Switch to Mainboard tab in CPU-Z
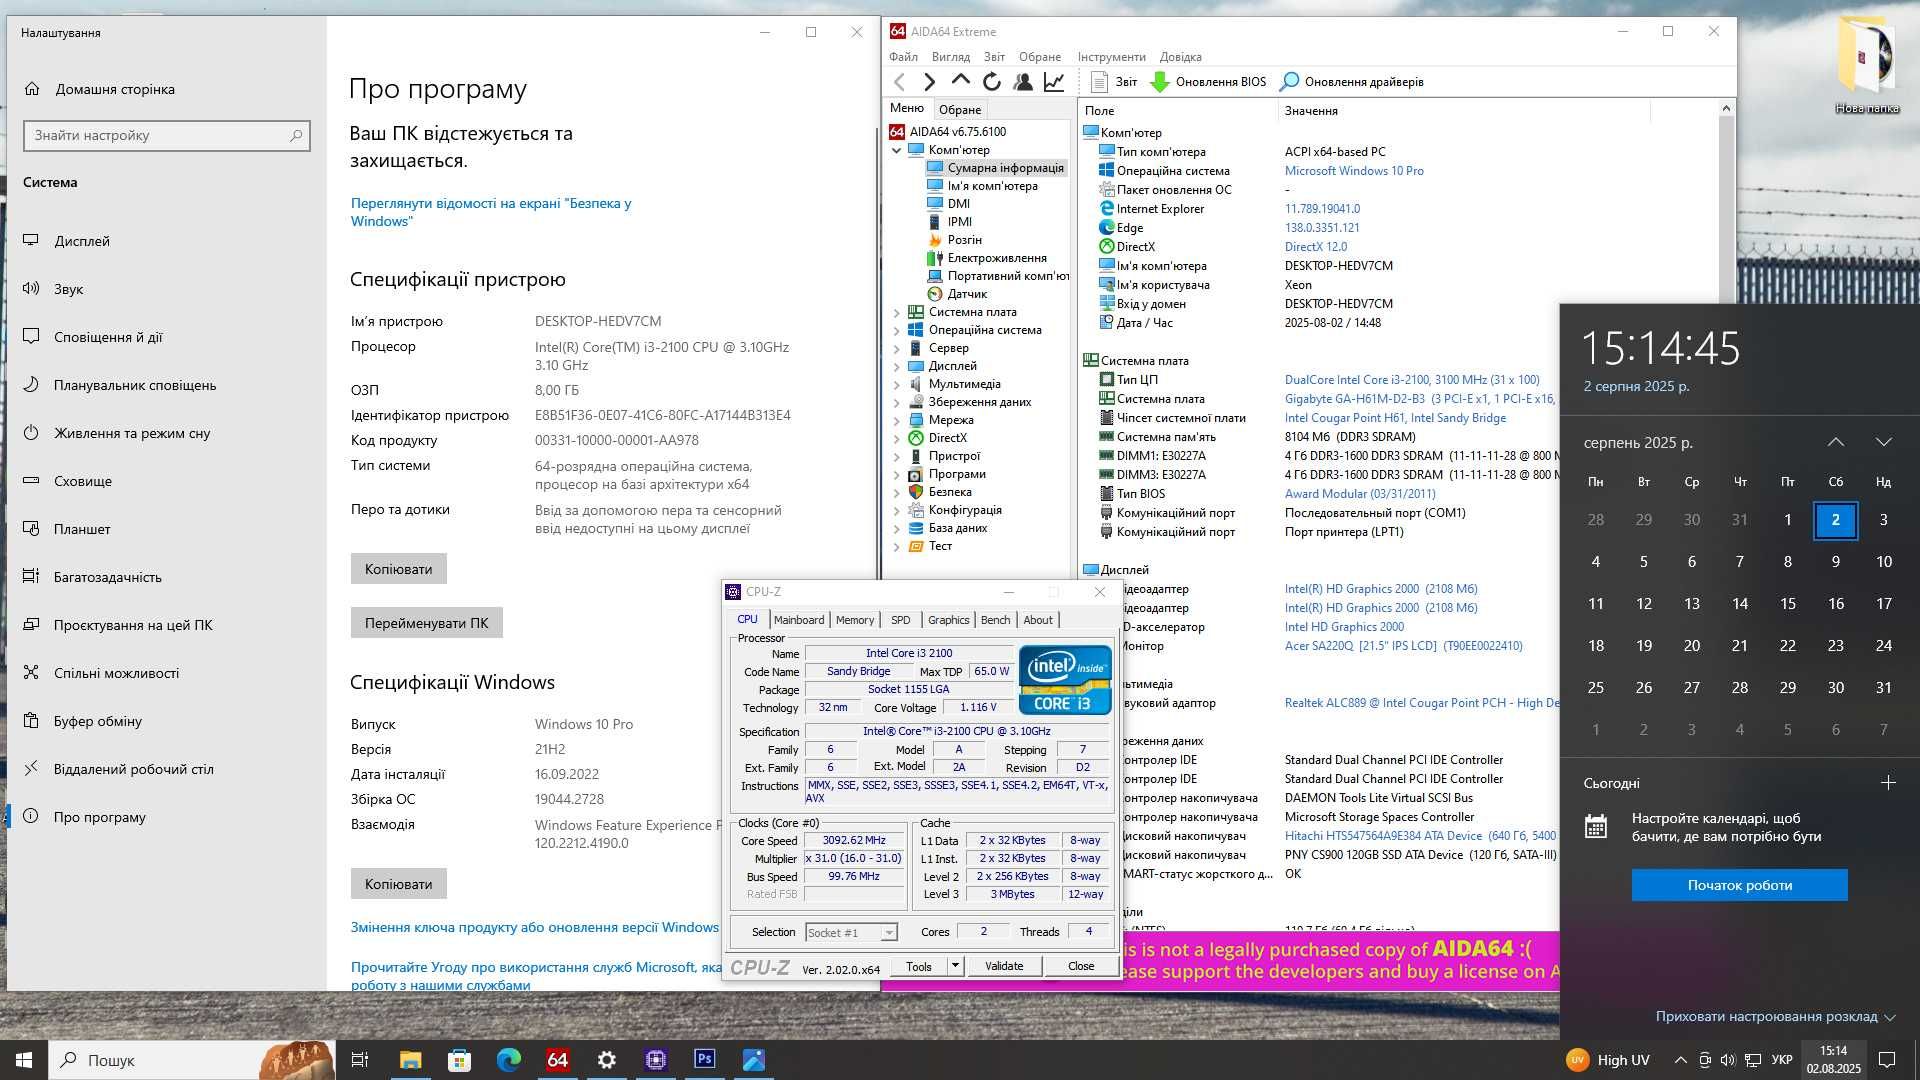 (799, 620)
